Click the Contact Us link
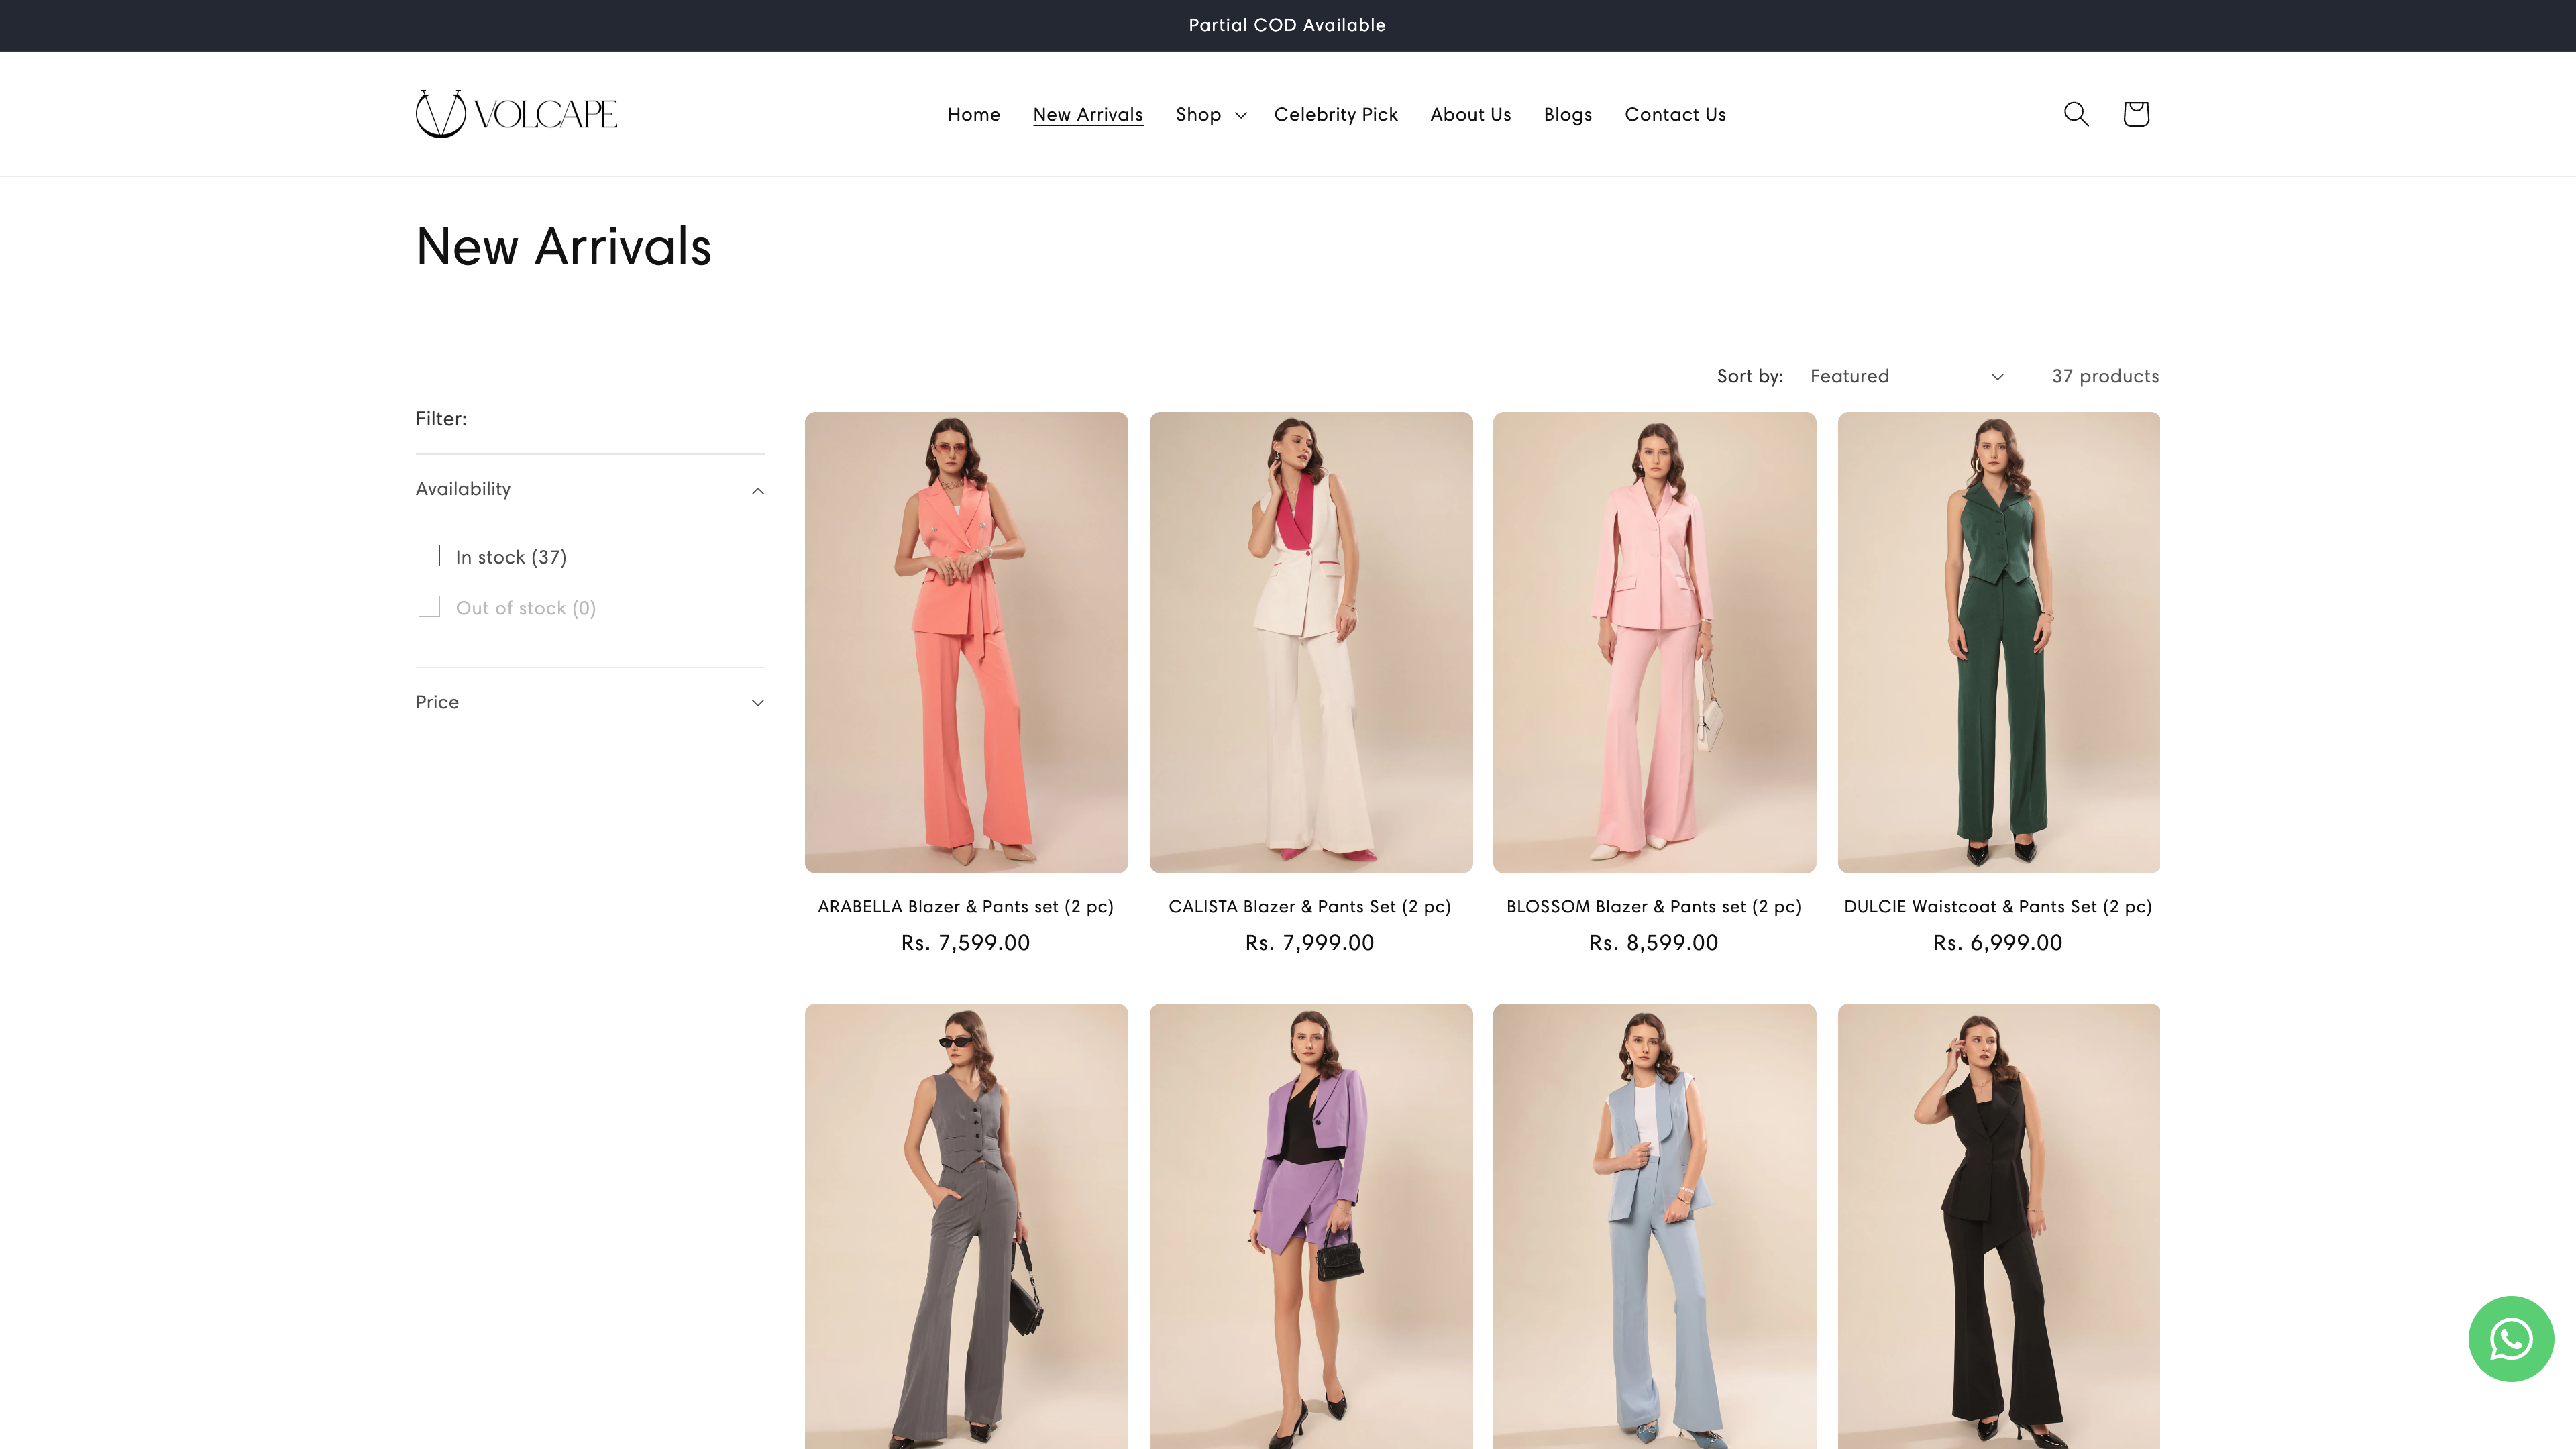 point(1675,115)
